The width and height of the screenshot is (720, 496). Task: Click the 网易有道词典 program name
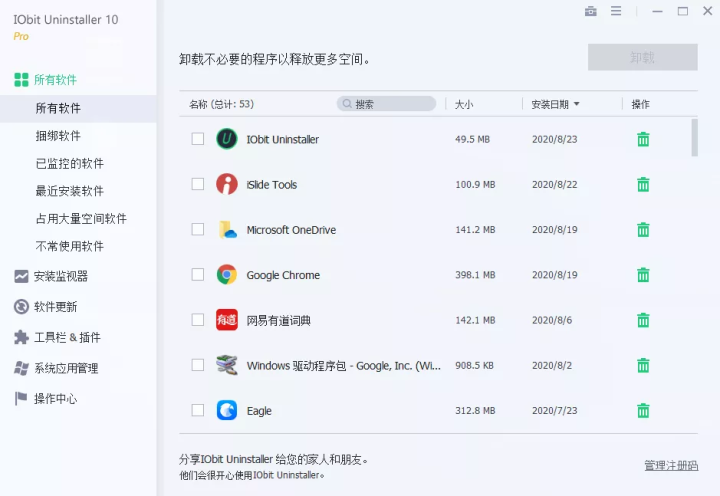[278, 320]
